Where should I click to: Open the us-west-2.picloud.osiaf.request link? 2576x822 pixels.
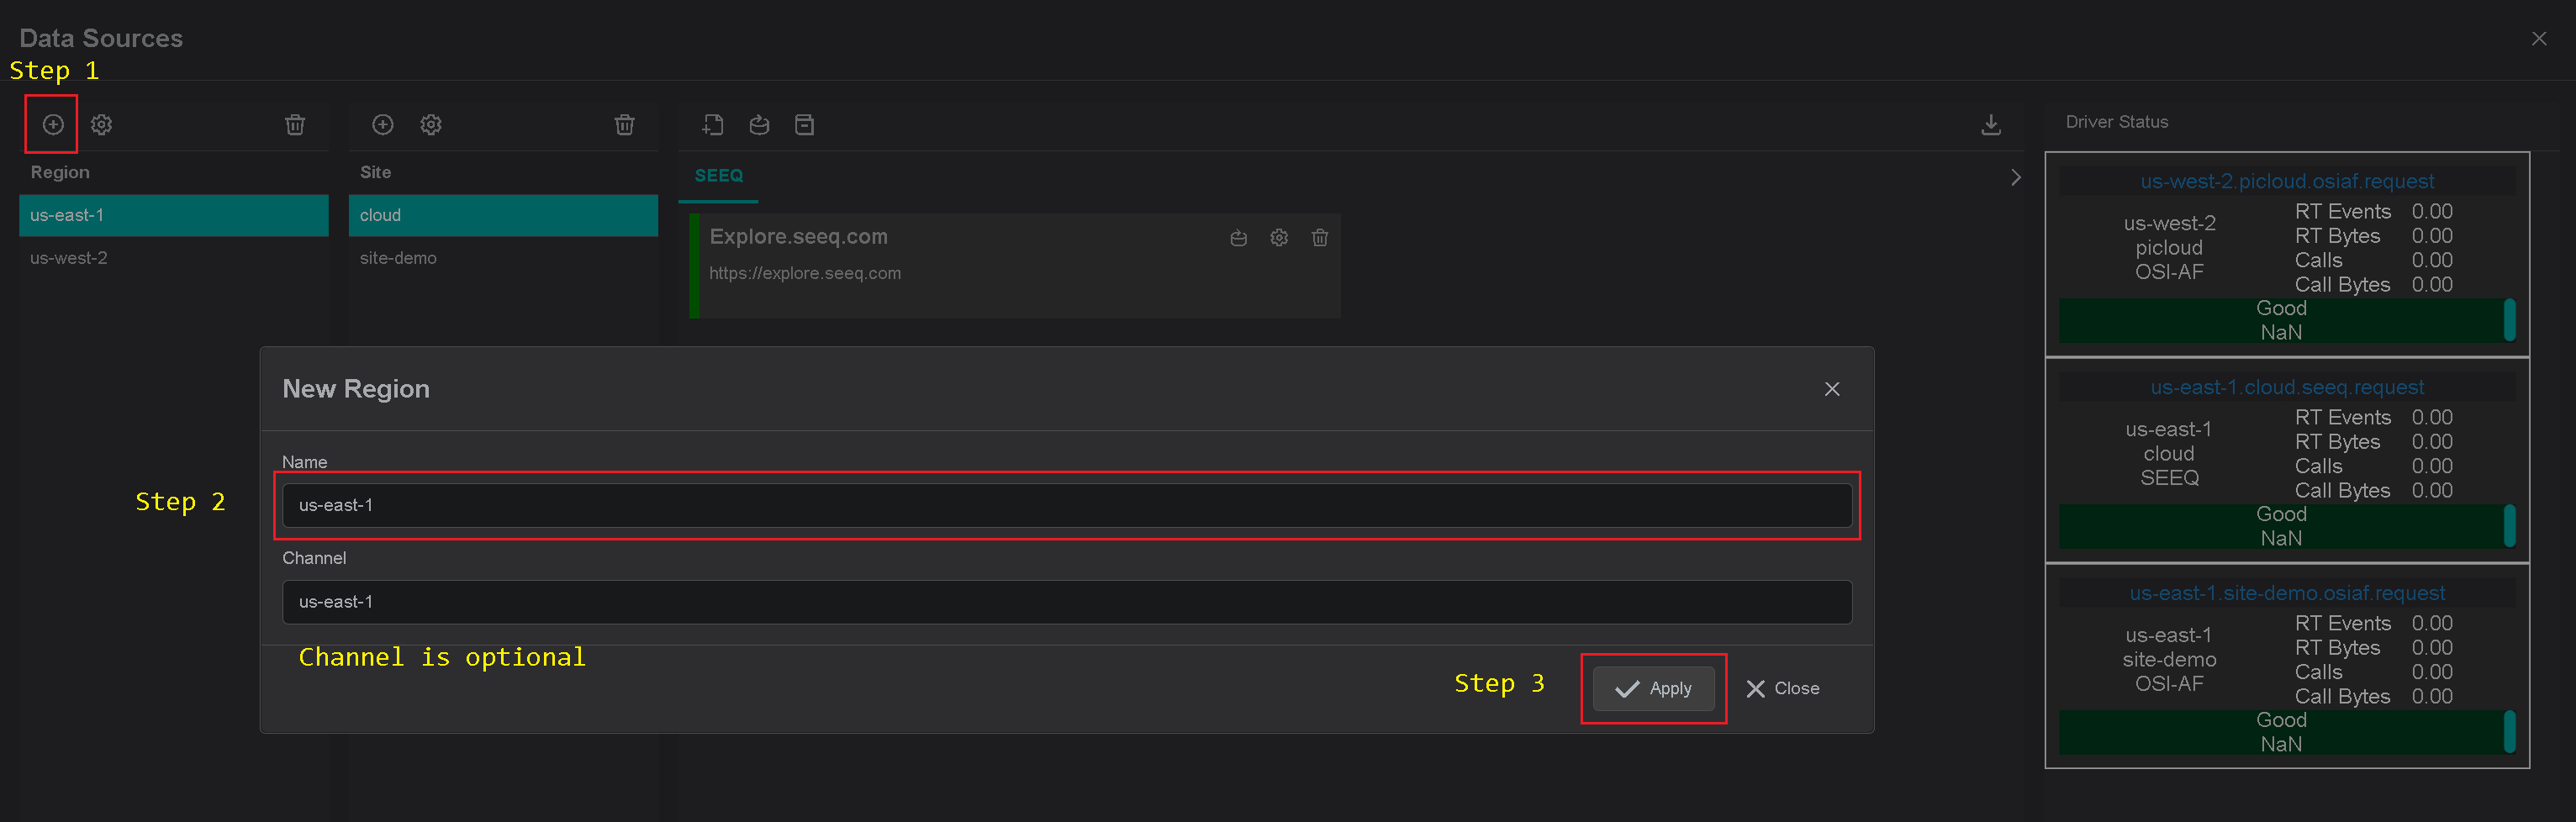point(2287,181)
